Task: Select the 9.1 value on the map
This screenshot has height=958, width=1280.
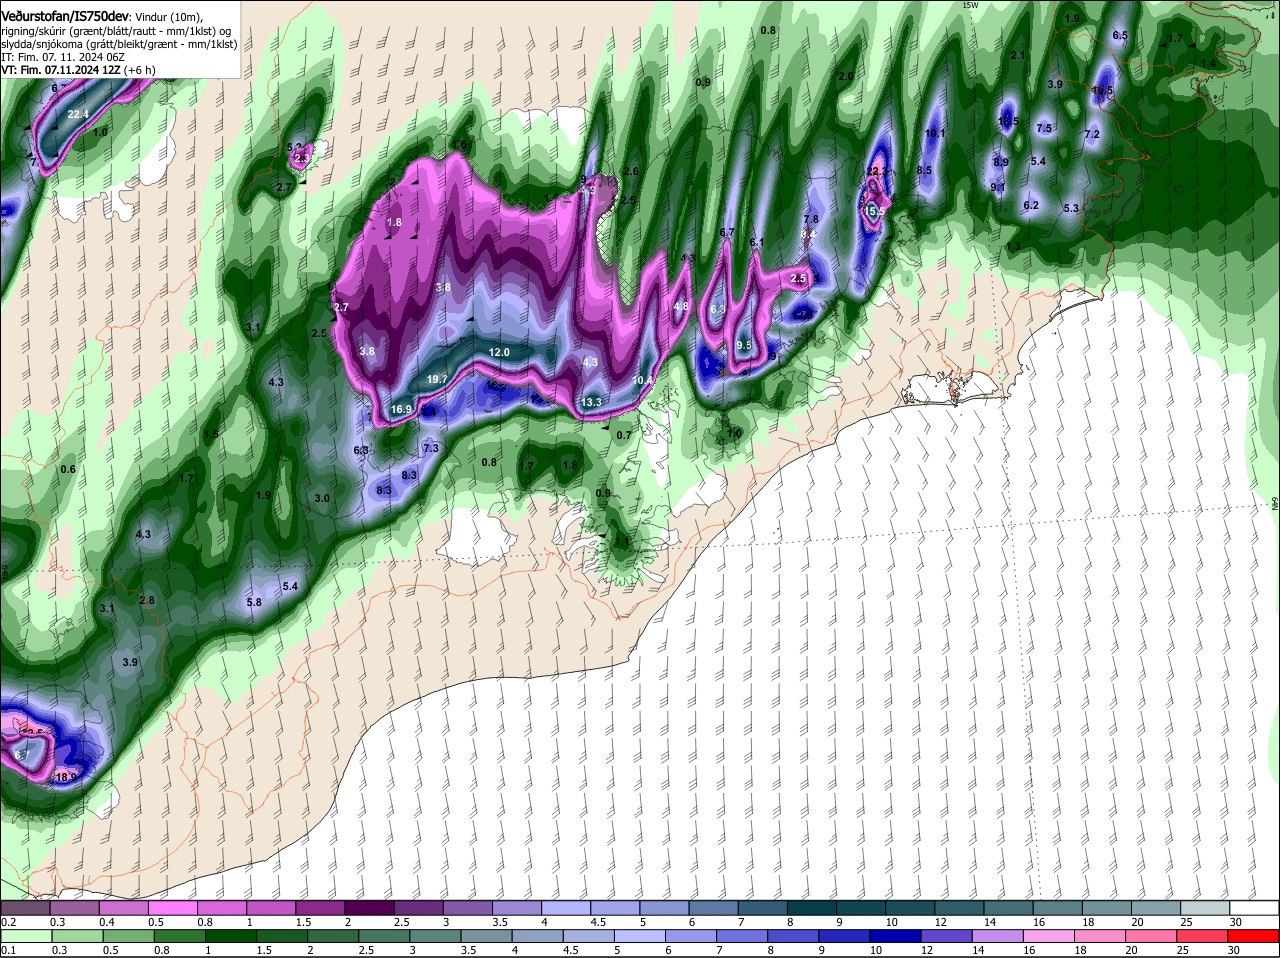Action: click(998, 187)
